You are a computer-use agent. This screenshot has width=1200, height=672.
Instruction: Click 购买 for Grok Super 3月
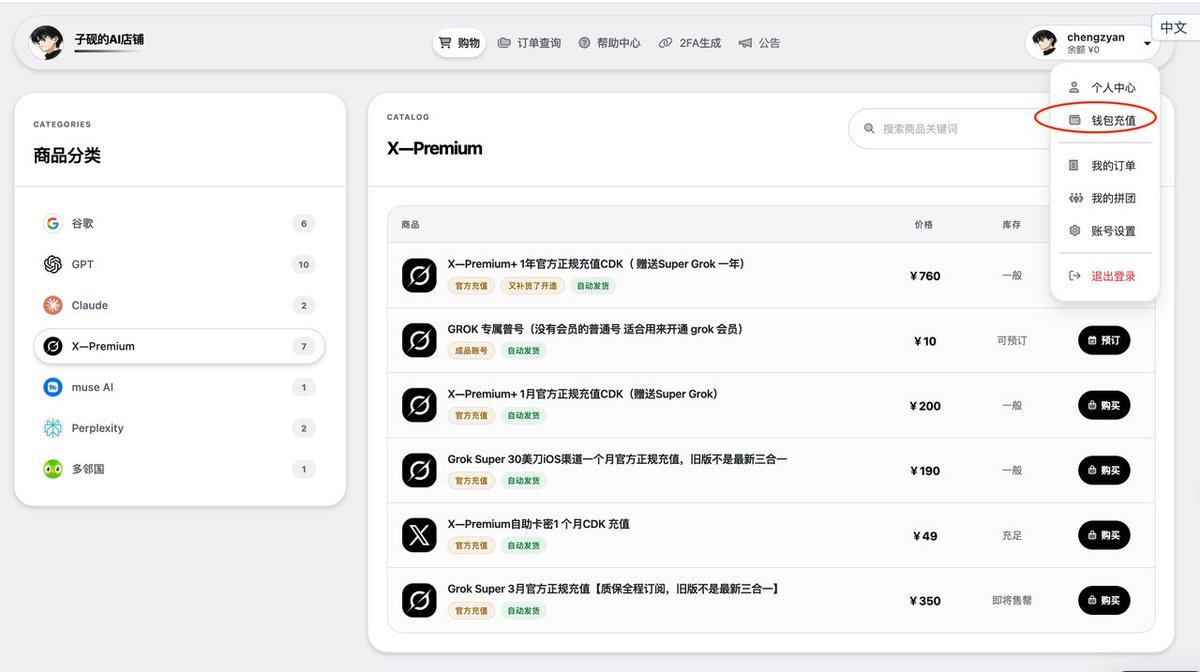(1104, 601)
